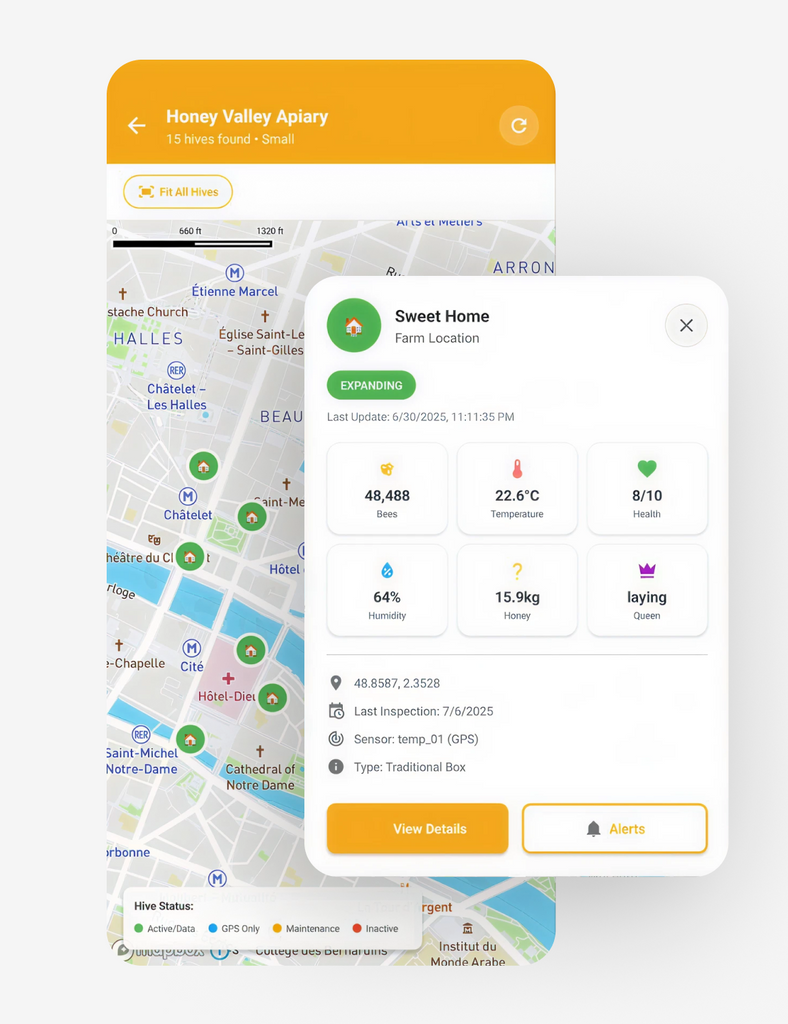Click the red Inactive legend dot
The image size is (788, 1024).
click(x=356, y=928)
